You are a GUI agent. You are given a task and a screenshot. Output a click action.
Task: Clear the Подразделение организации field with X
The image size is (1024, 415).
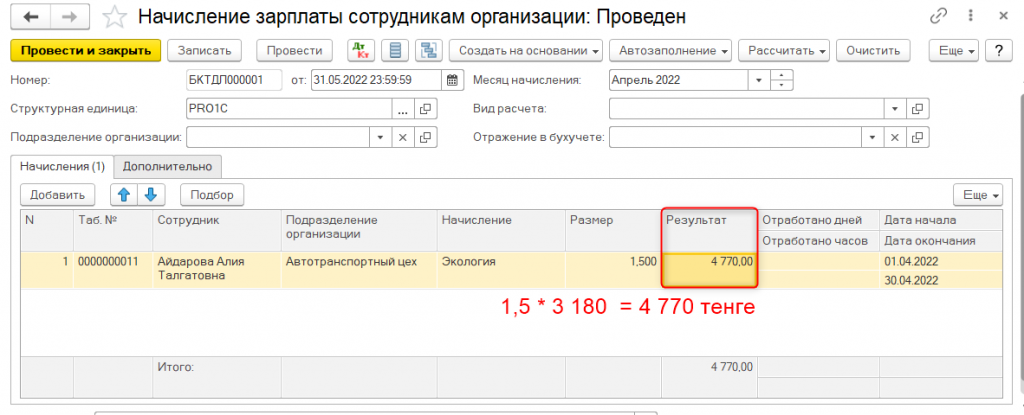point(403,137)
